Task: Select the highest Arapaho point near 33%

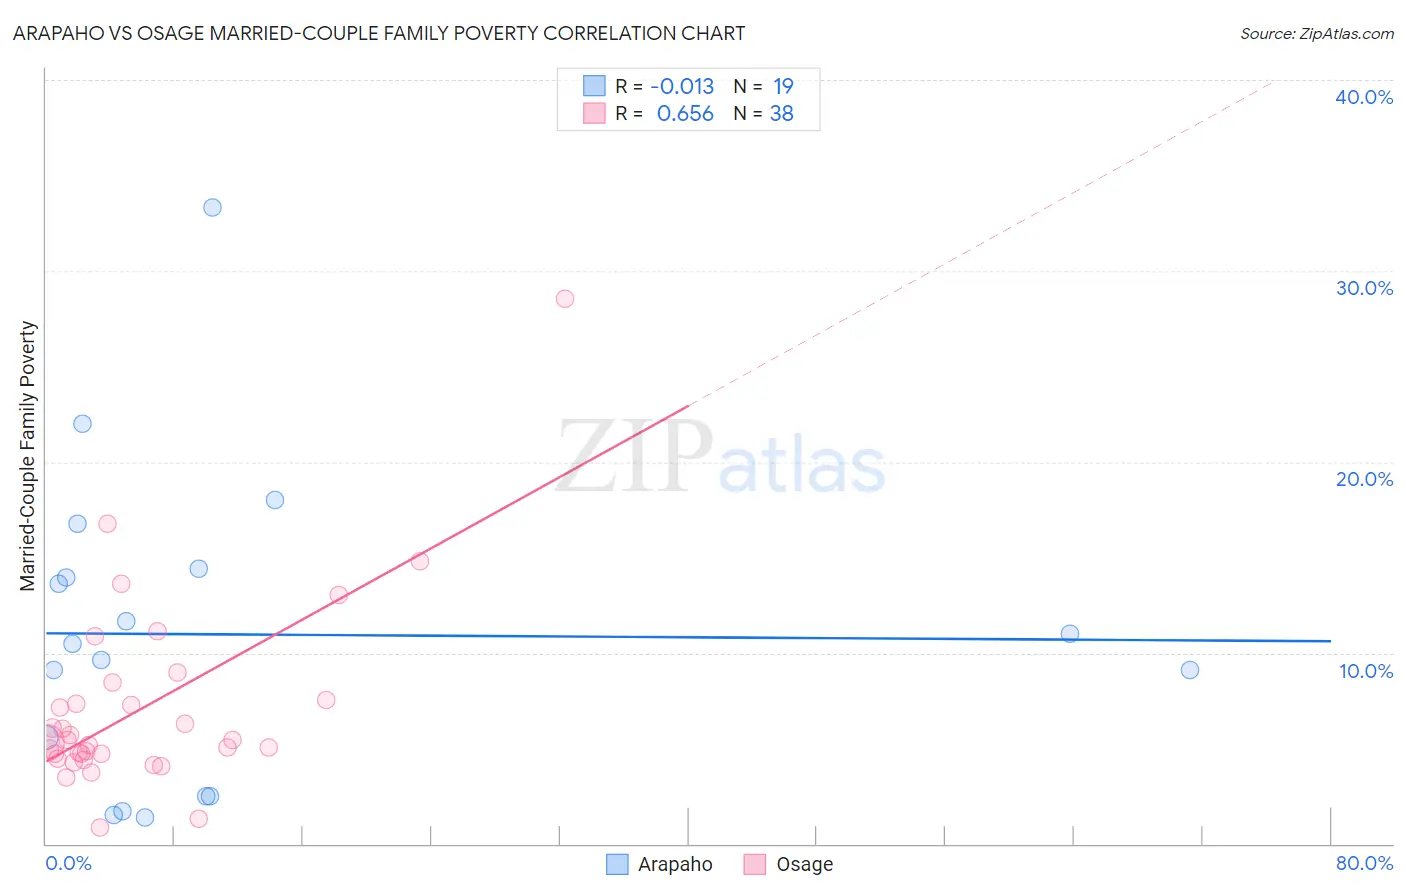Action: 212,208
